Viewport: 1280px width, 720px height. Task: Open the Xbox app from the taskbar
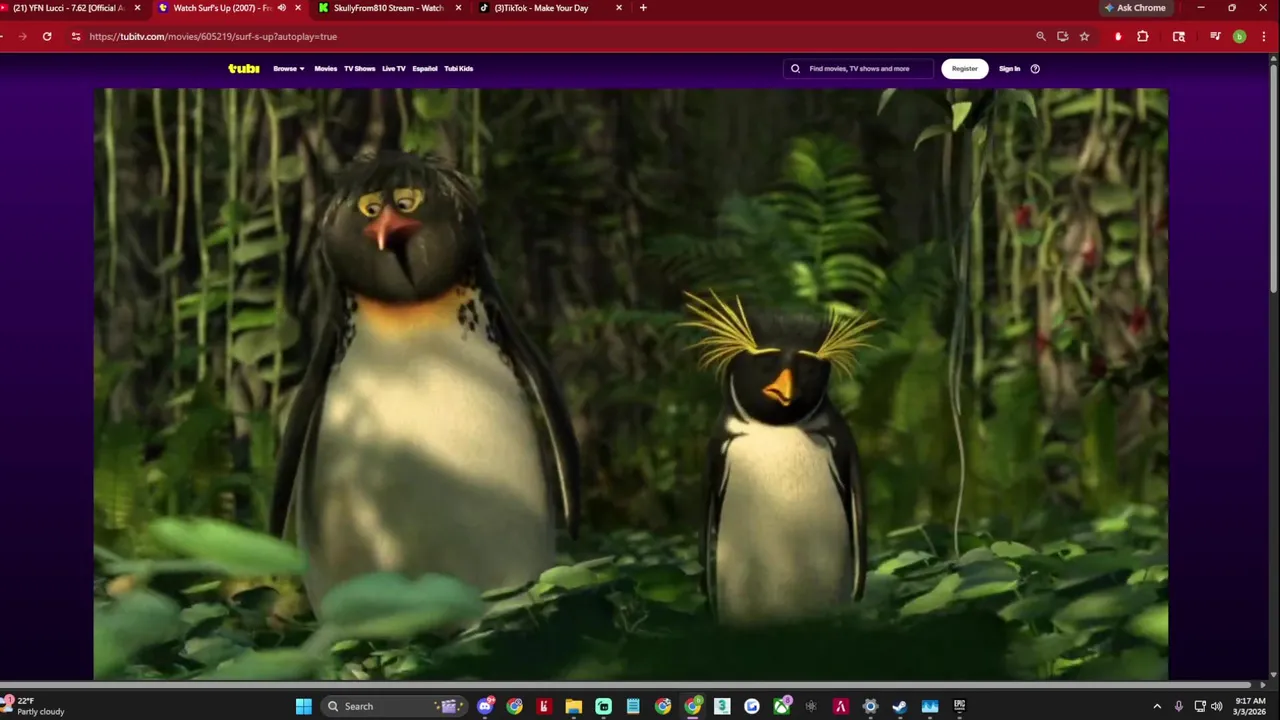point(782,706)
